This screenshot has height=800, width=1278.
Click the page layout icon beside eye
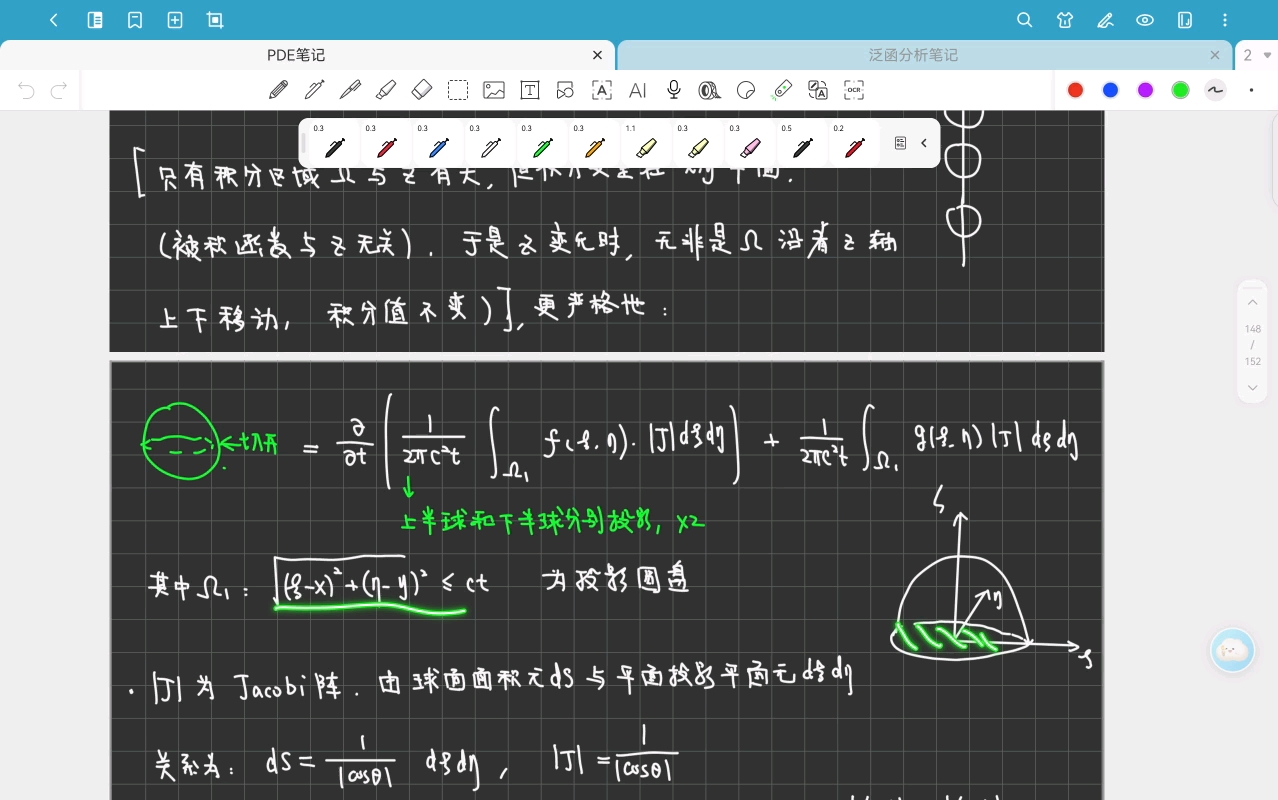tap(1185, 20)
